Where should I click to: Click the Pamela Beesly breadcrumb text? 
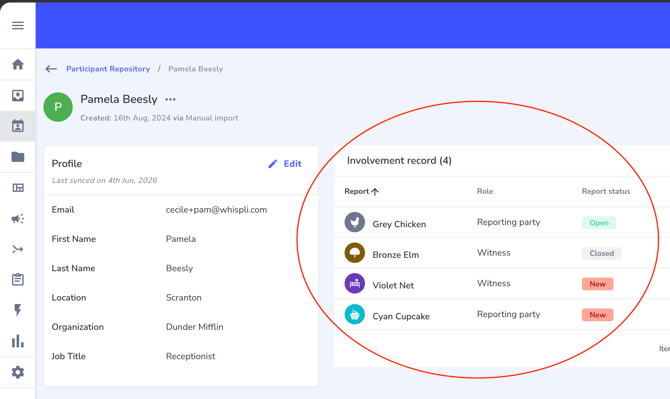[x=196, y=69]
